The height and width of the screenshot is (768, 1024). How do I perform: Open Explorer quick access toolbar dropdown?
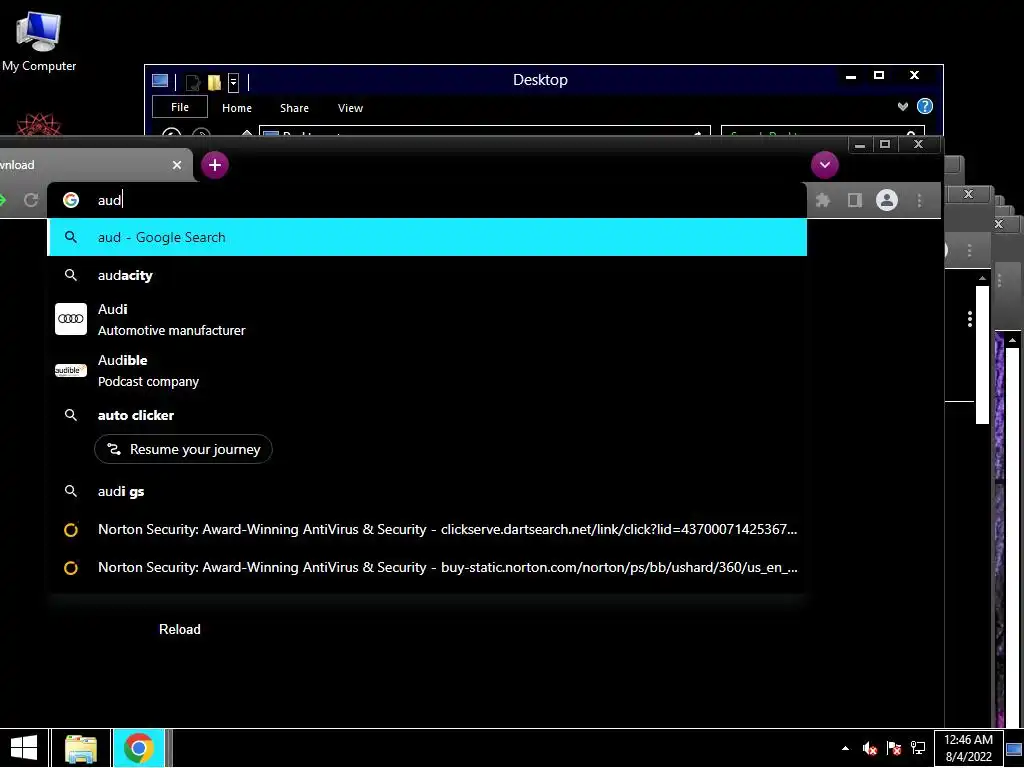pyautogui.click(x=233, y=82)
